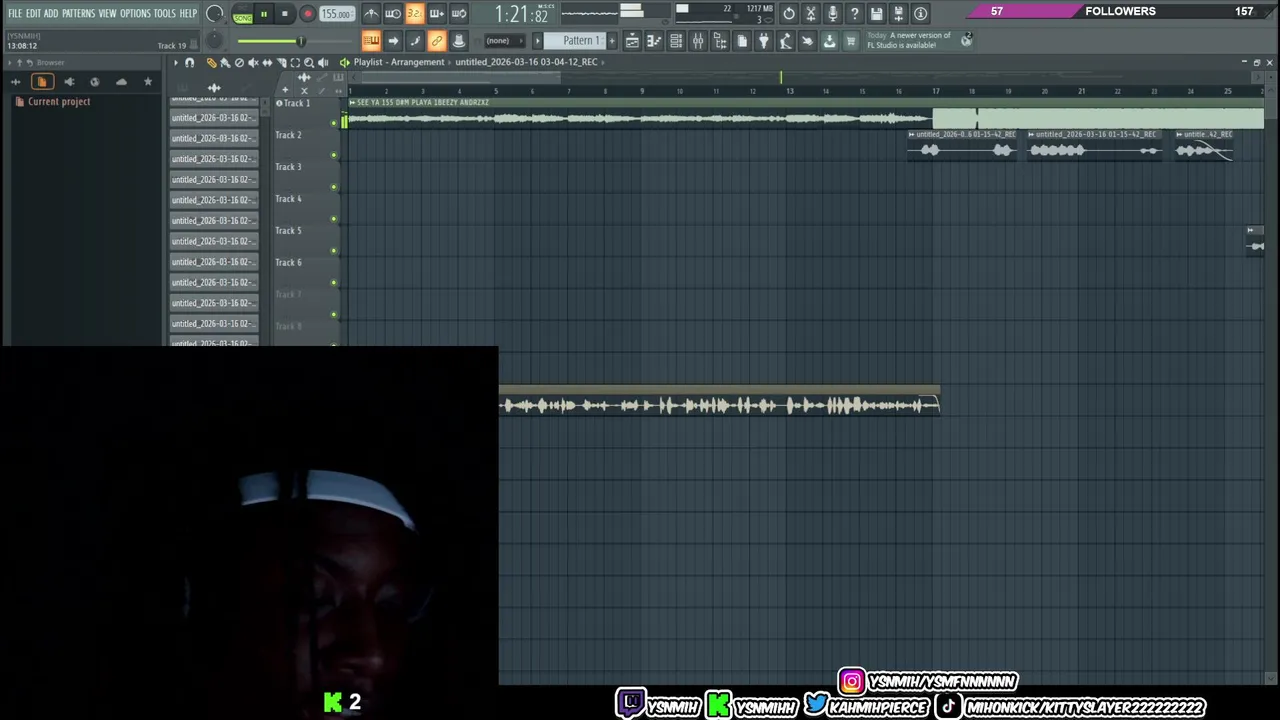
Task: Toggle wait for input to start
Action: (x=393, y=14)
